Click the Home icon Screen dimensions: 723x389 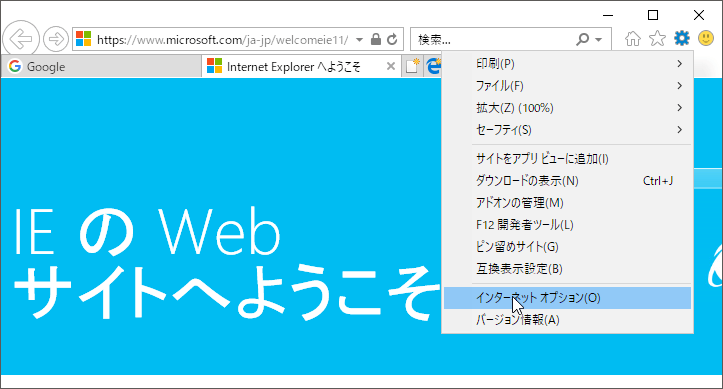[633, 39]
